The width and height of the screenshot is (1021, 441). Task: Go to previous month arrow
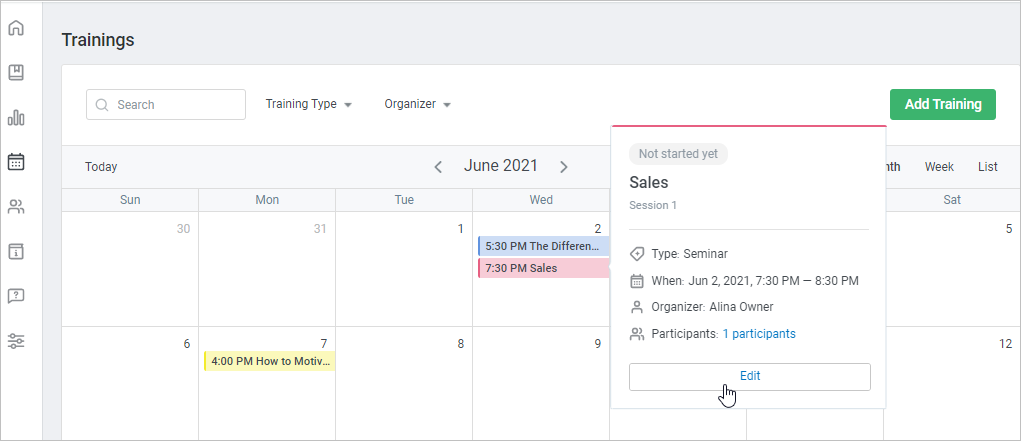438,167
